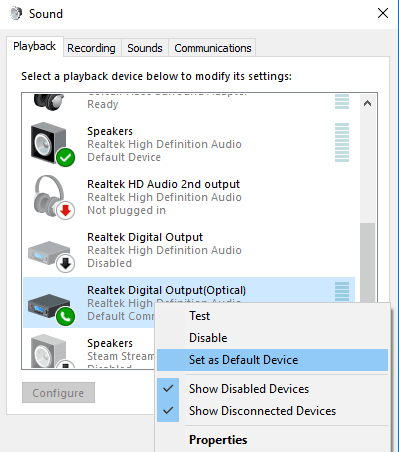
Task: Toggle Show Disconnected Devices option
Action: [272, 411]
